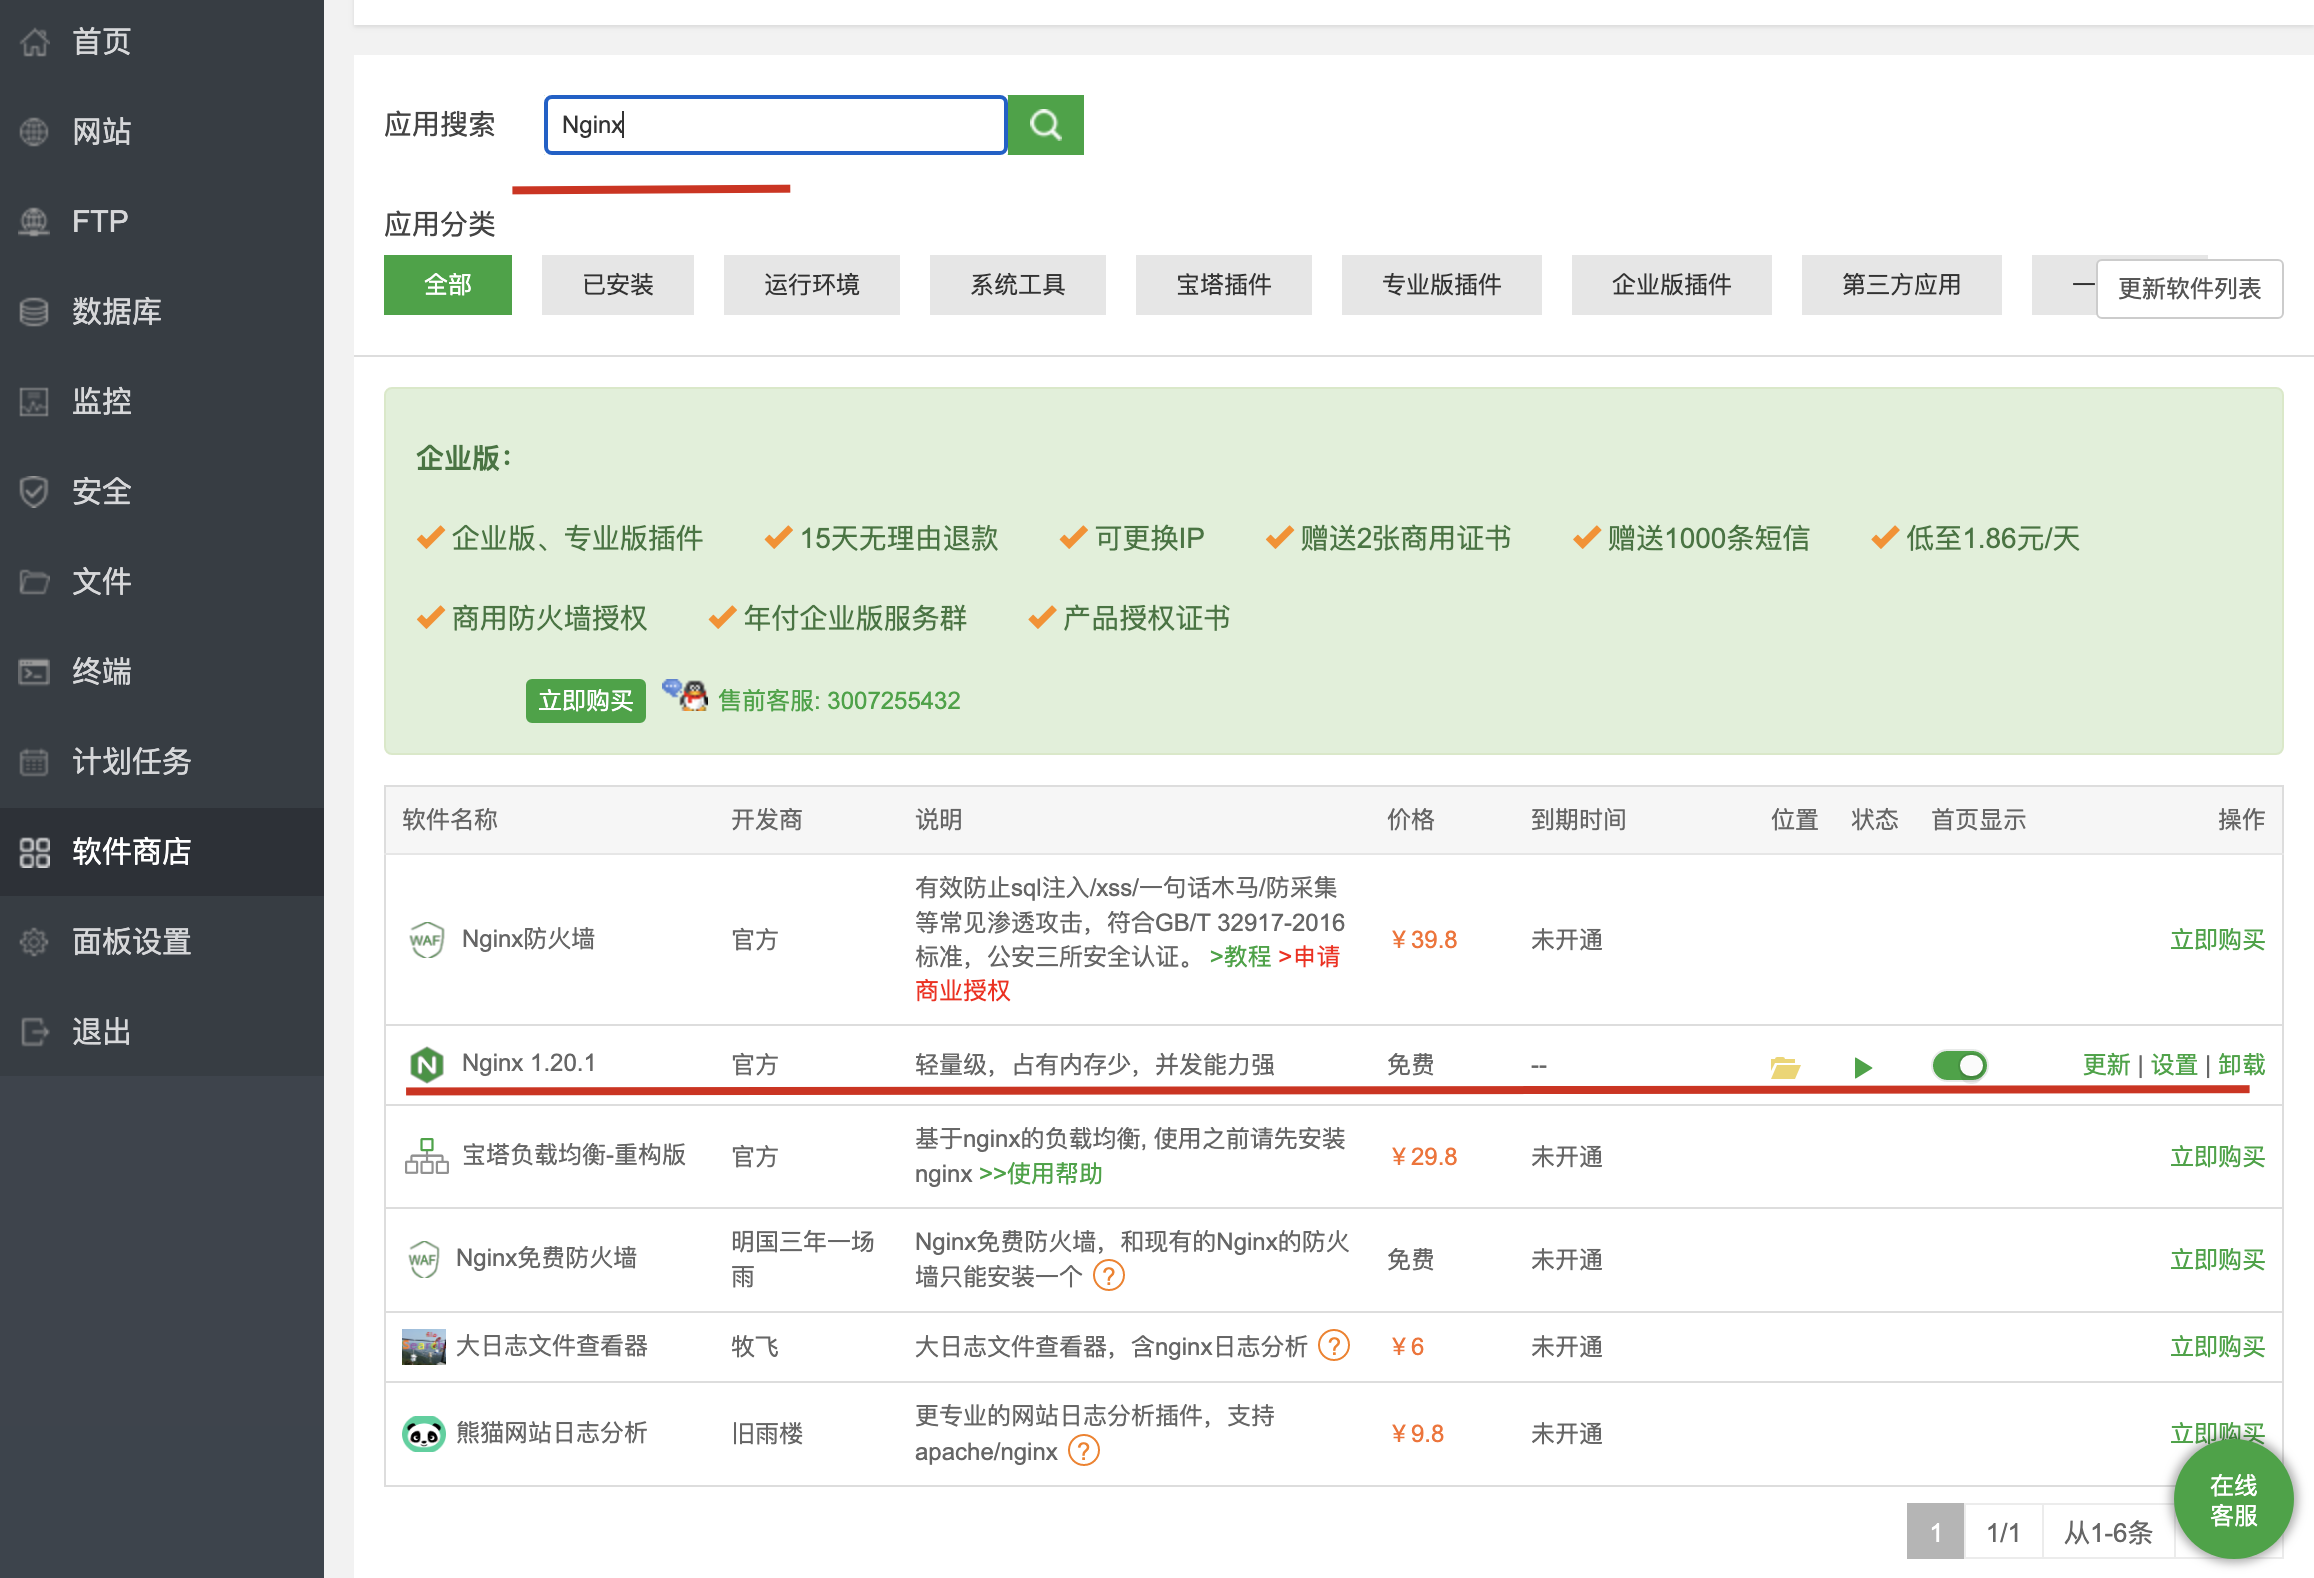The image size is (2314, 1578).
Task: Open Nginx 设置 link
Action: (2173, 1065)
